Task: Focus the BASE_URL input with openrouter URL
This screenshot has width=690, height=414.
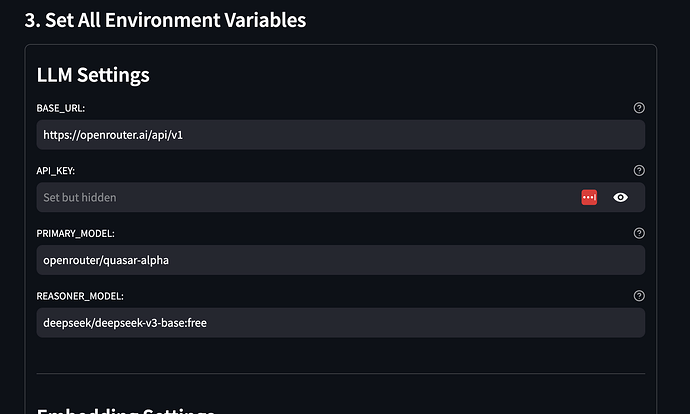Action: (x=341, y=135)
